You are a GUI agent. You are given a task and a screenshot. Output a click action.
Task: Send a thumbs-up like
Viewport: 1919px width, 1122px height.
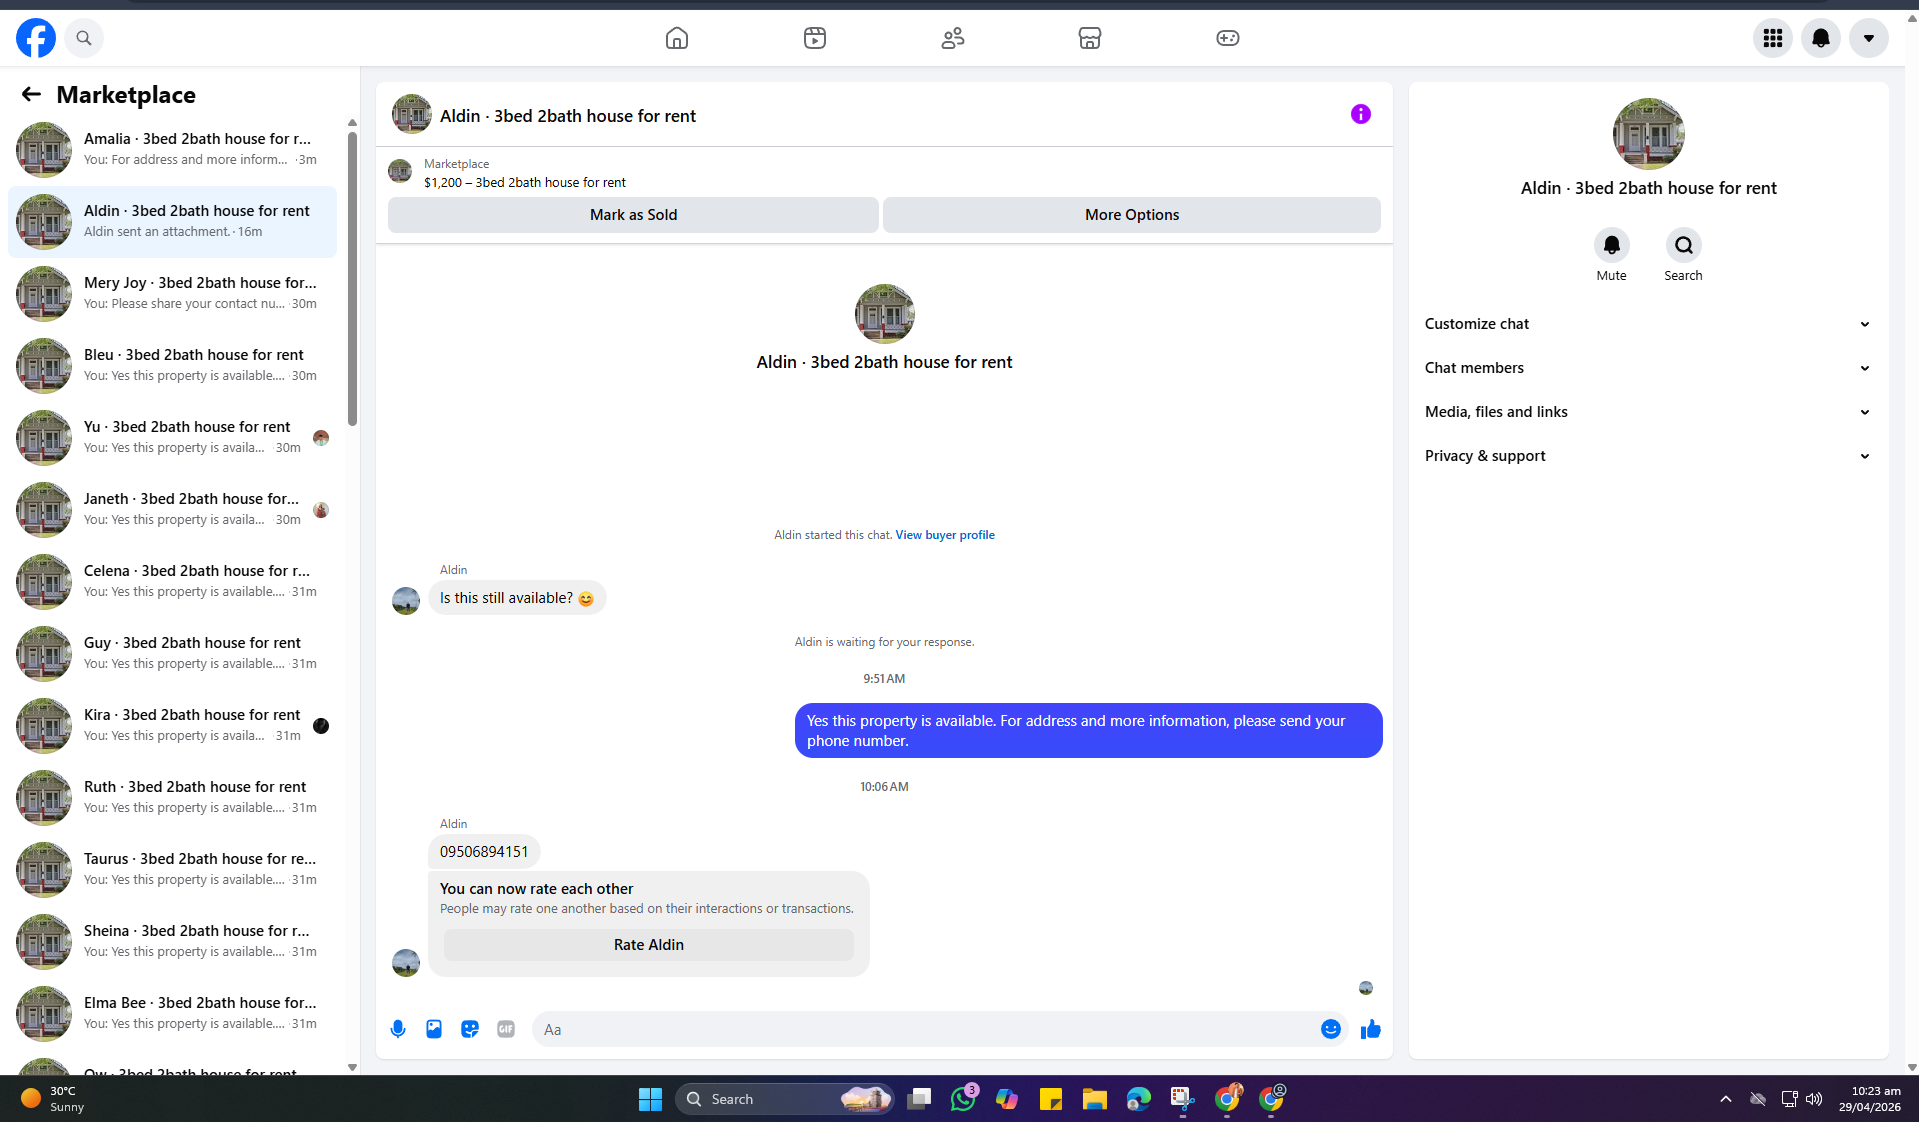click(1371, 1029)
